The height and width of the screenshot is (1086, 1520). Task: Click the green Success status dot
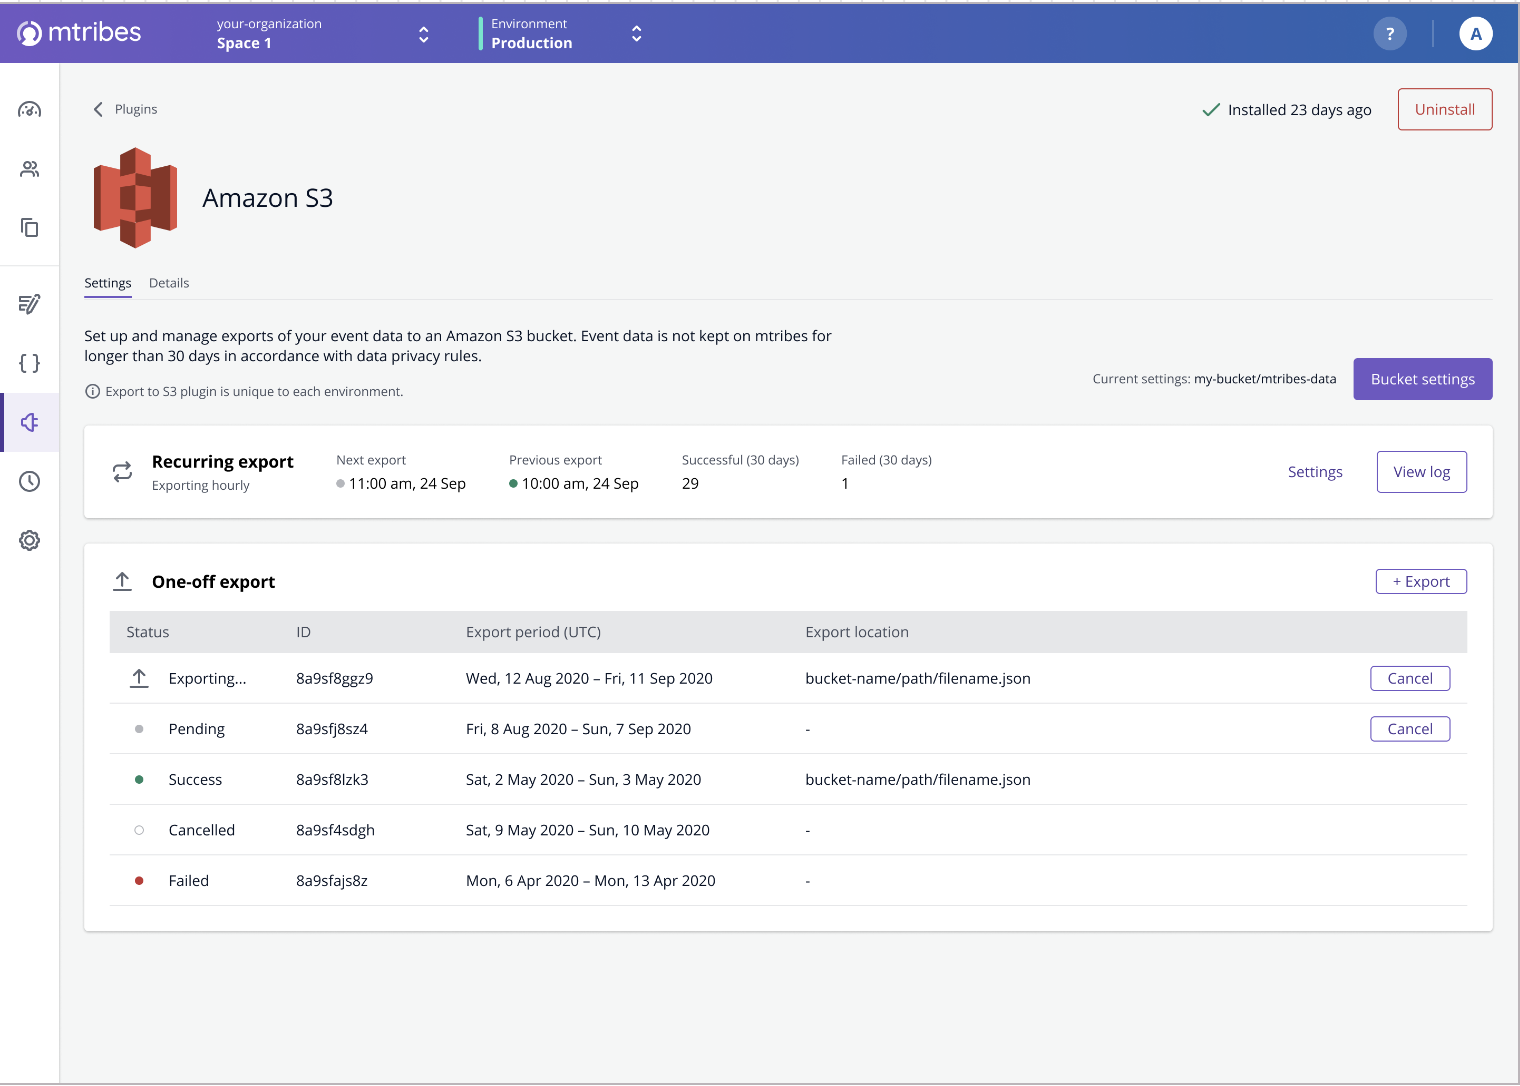(x=139, y=779)
